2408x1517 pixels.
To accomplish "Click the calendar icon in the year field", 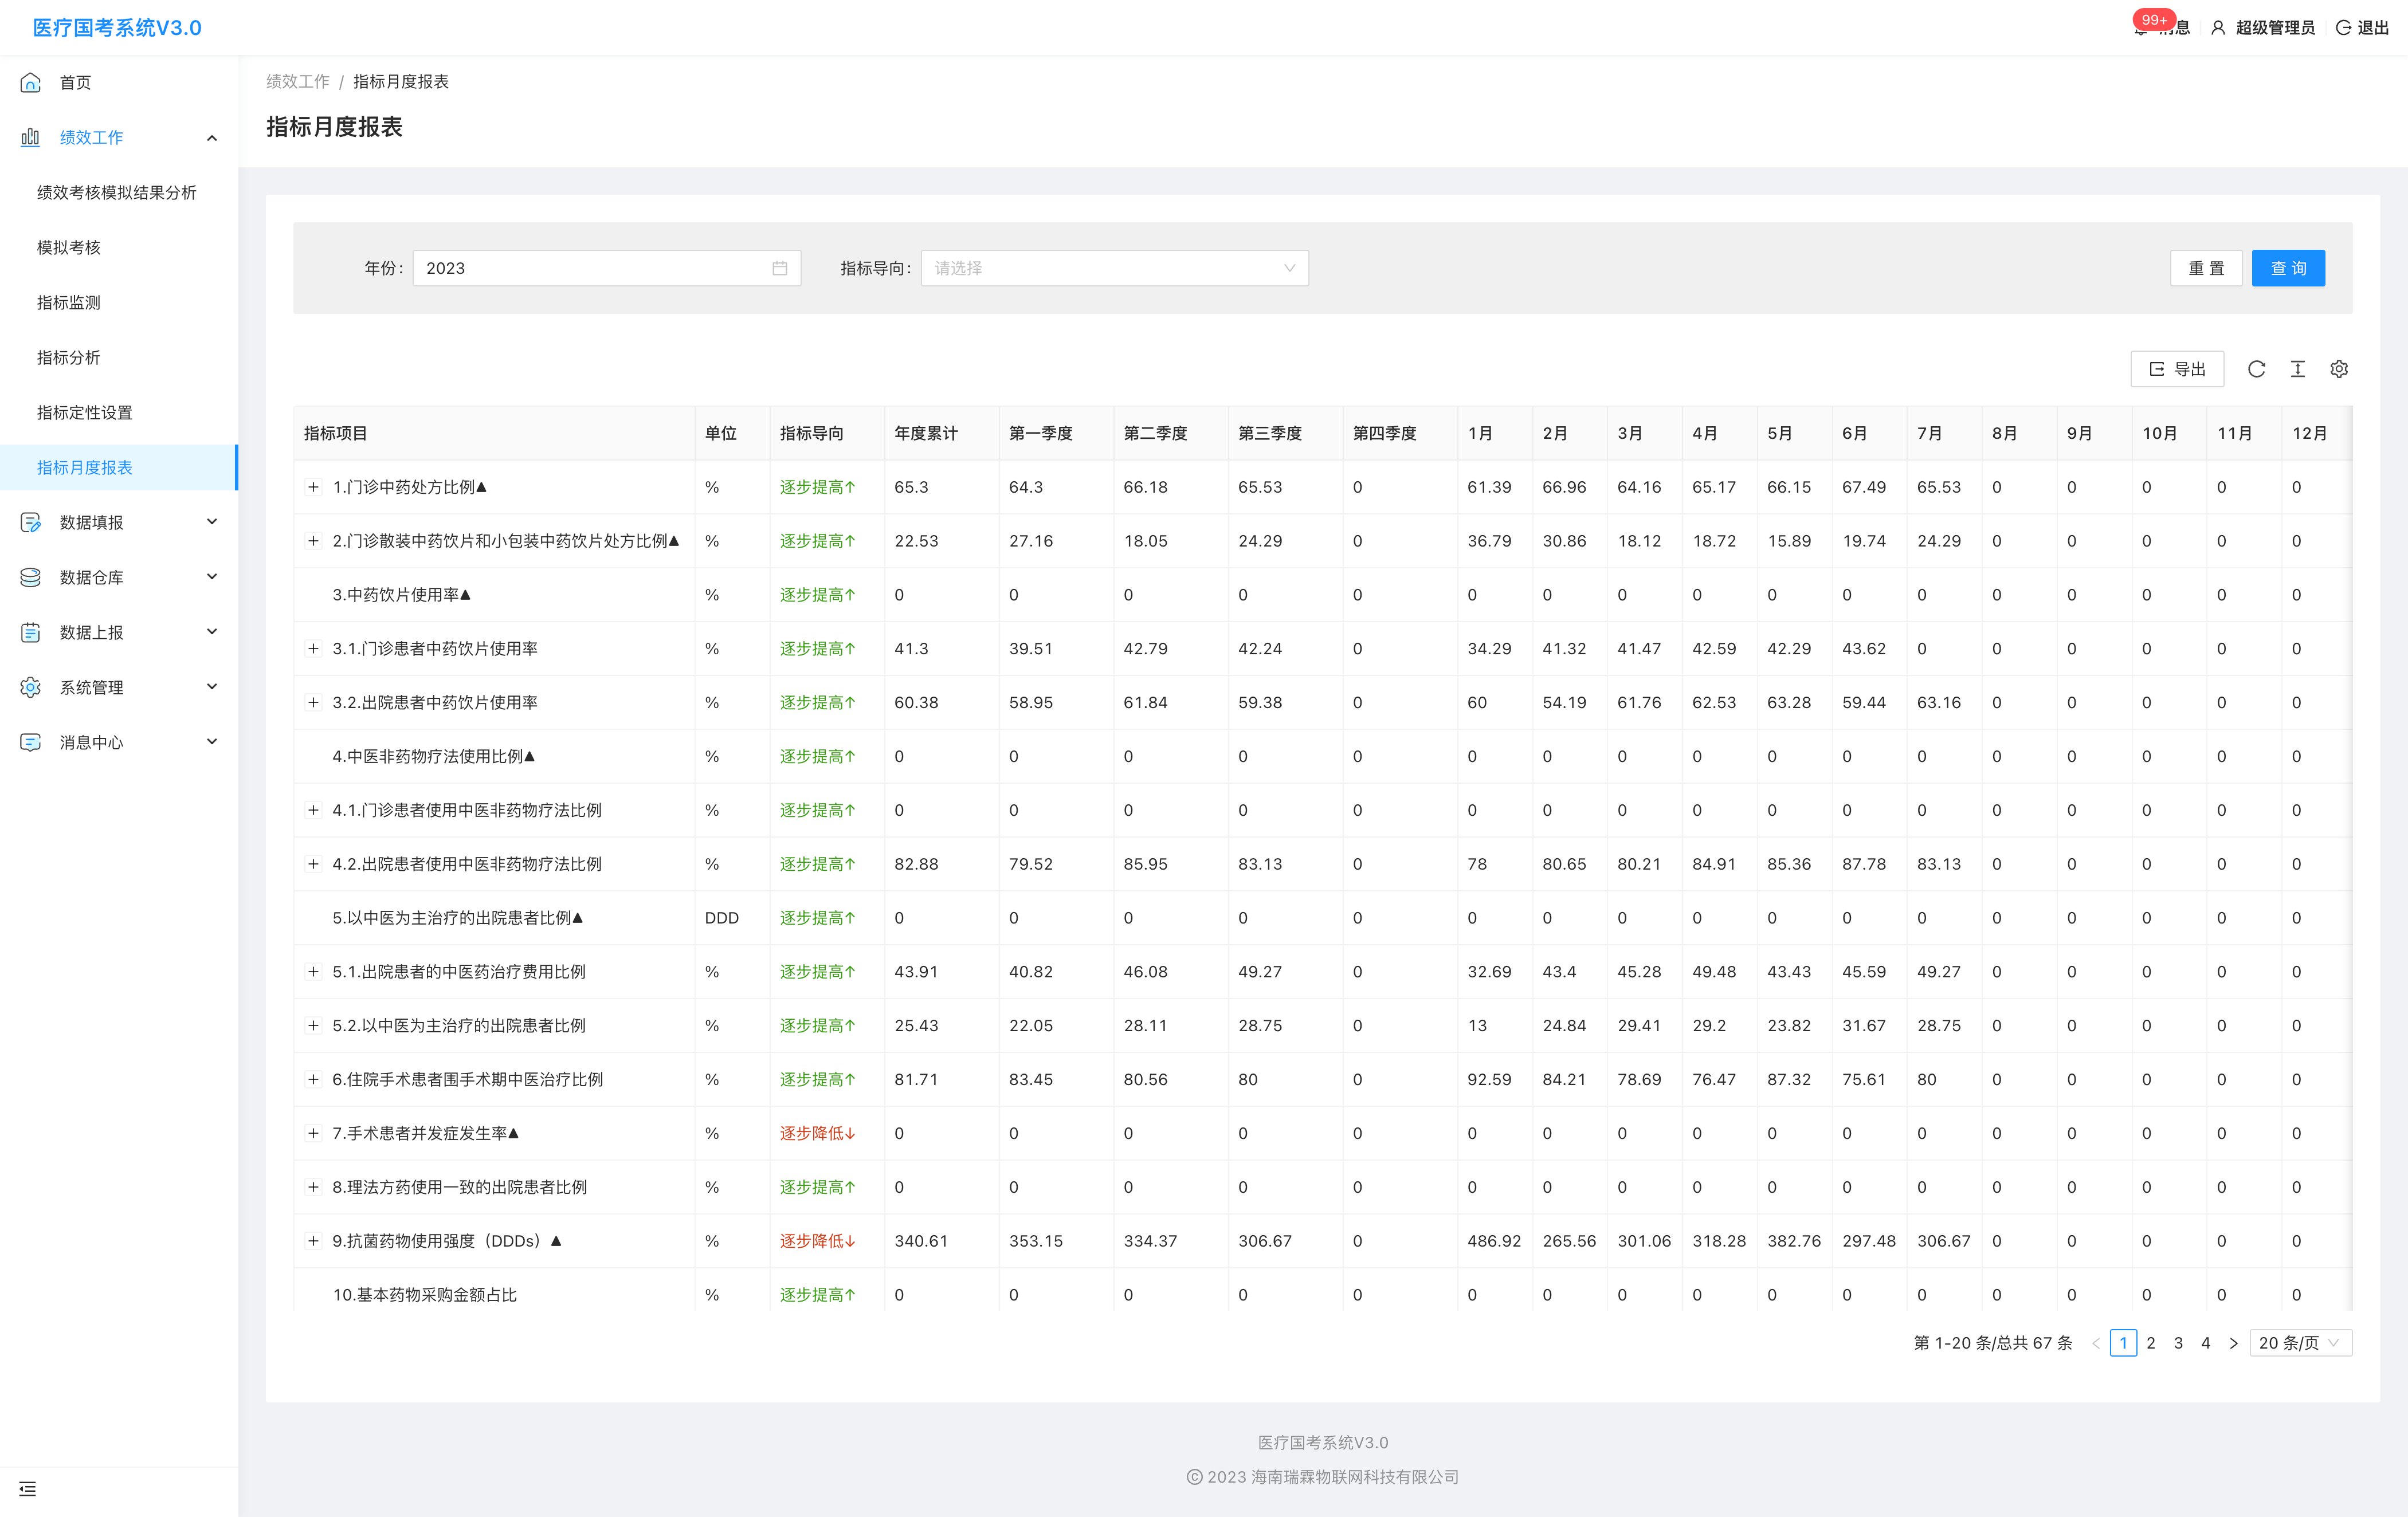I will coord(780,268).
